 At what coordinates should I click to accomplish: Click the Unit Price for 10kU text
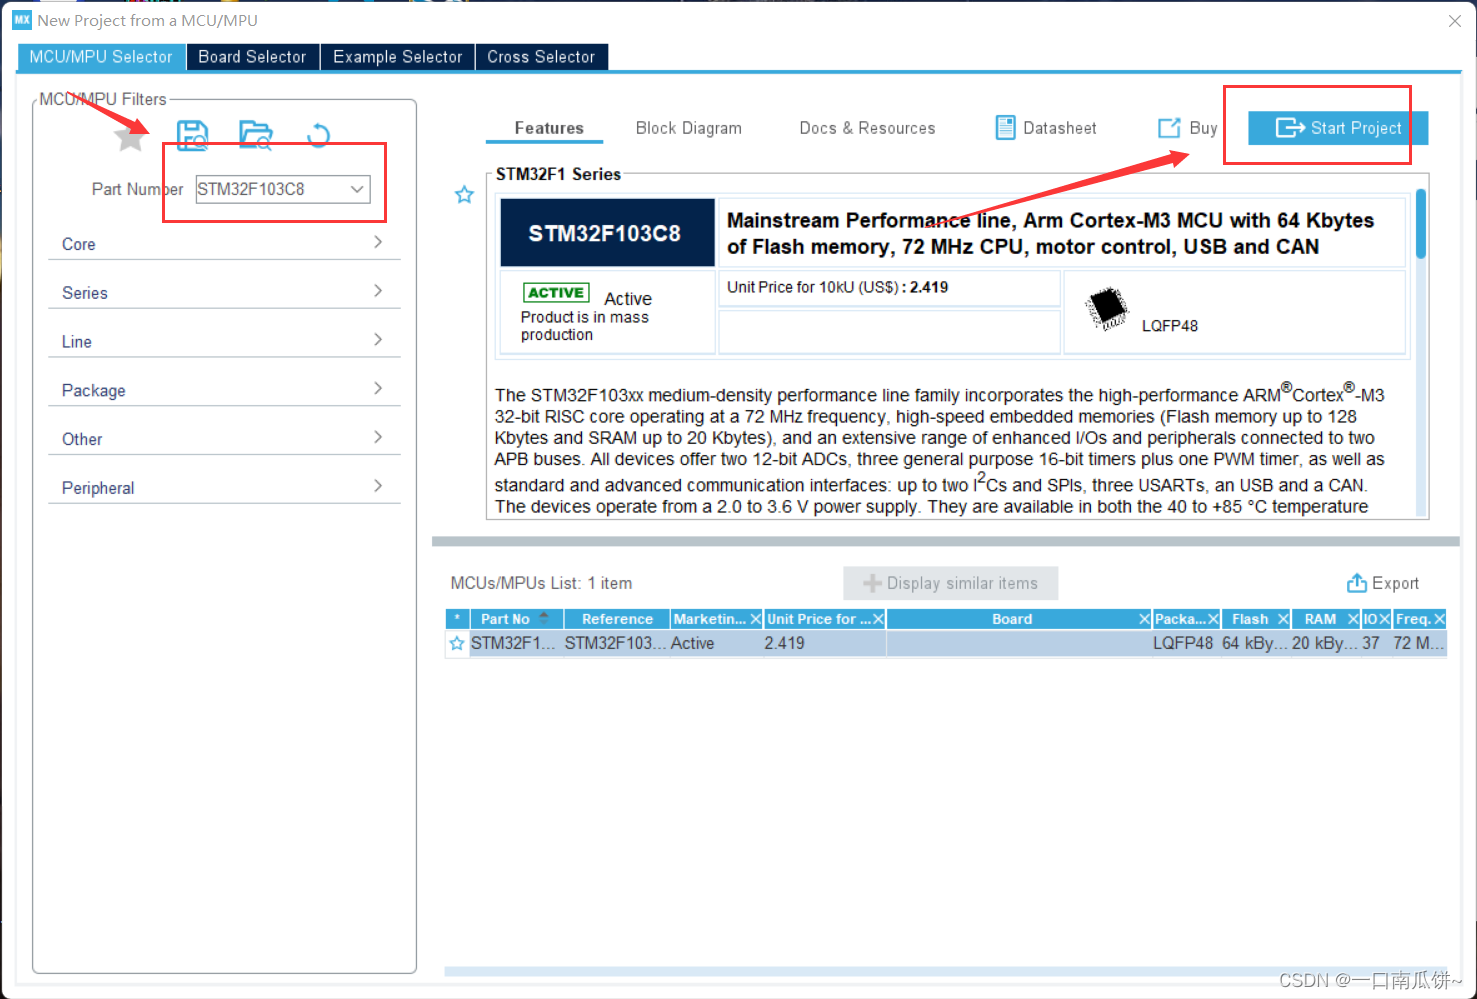(837, 287)
